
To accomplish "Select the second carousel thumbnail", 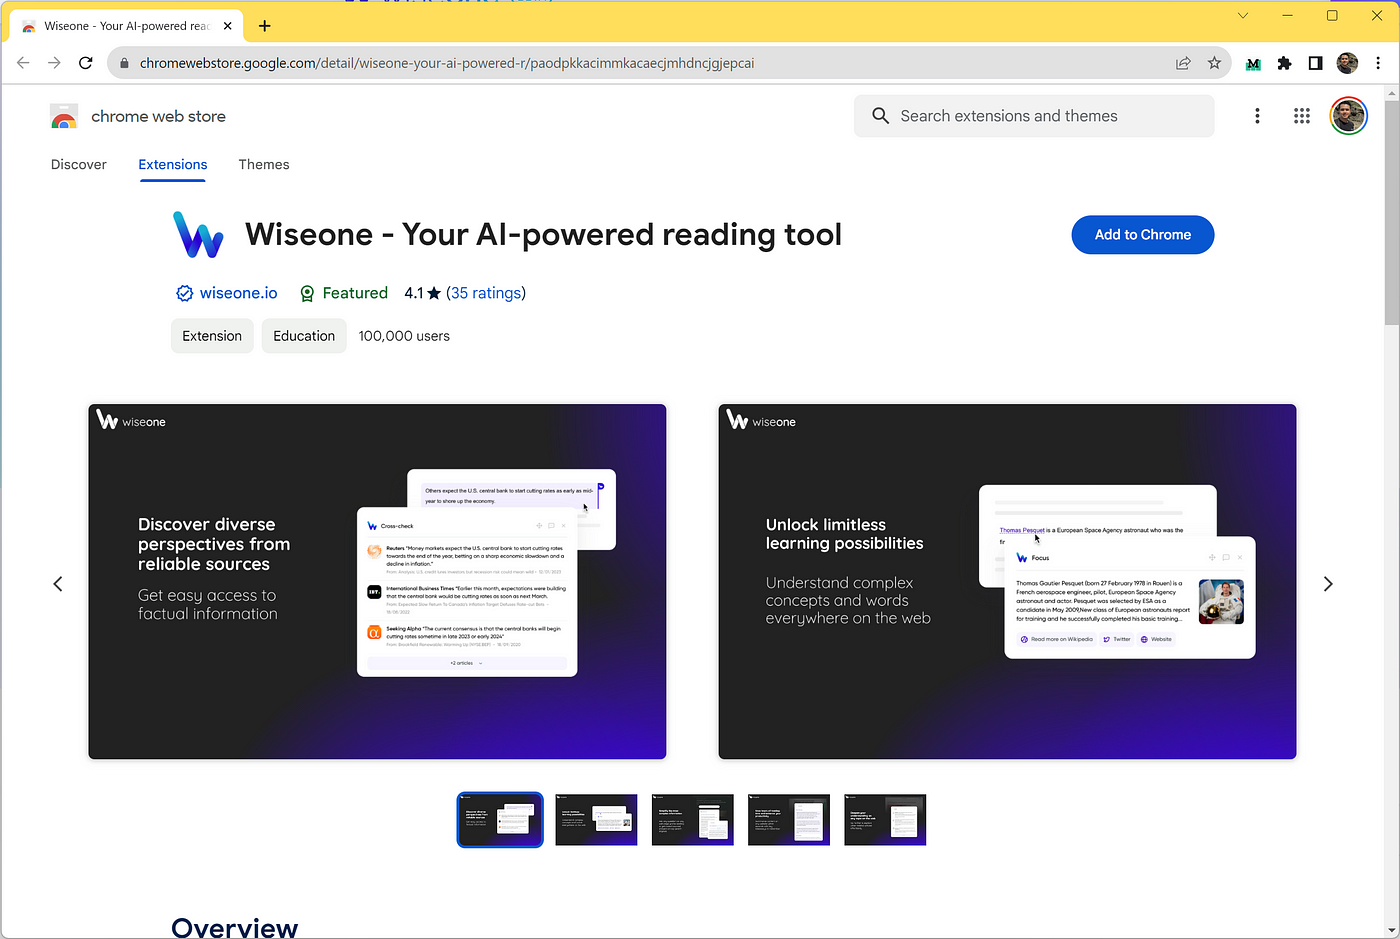I will pos(596,820).
